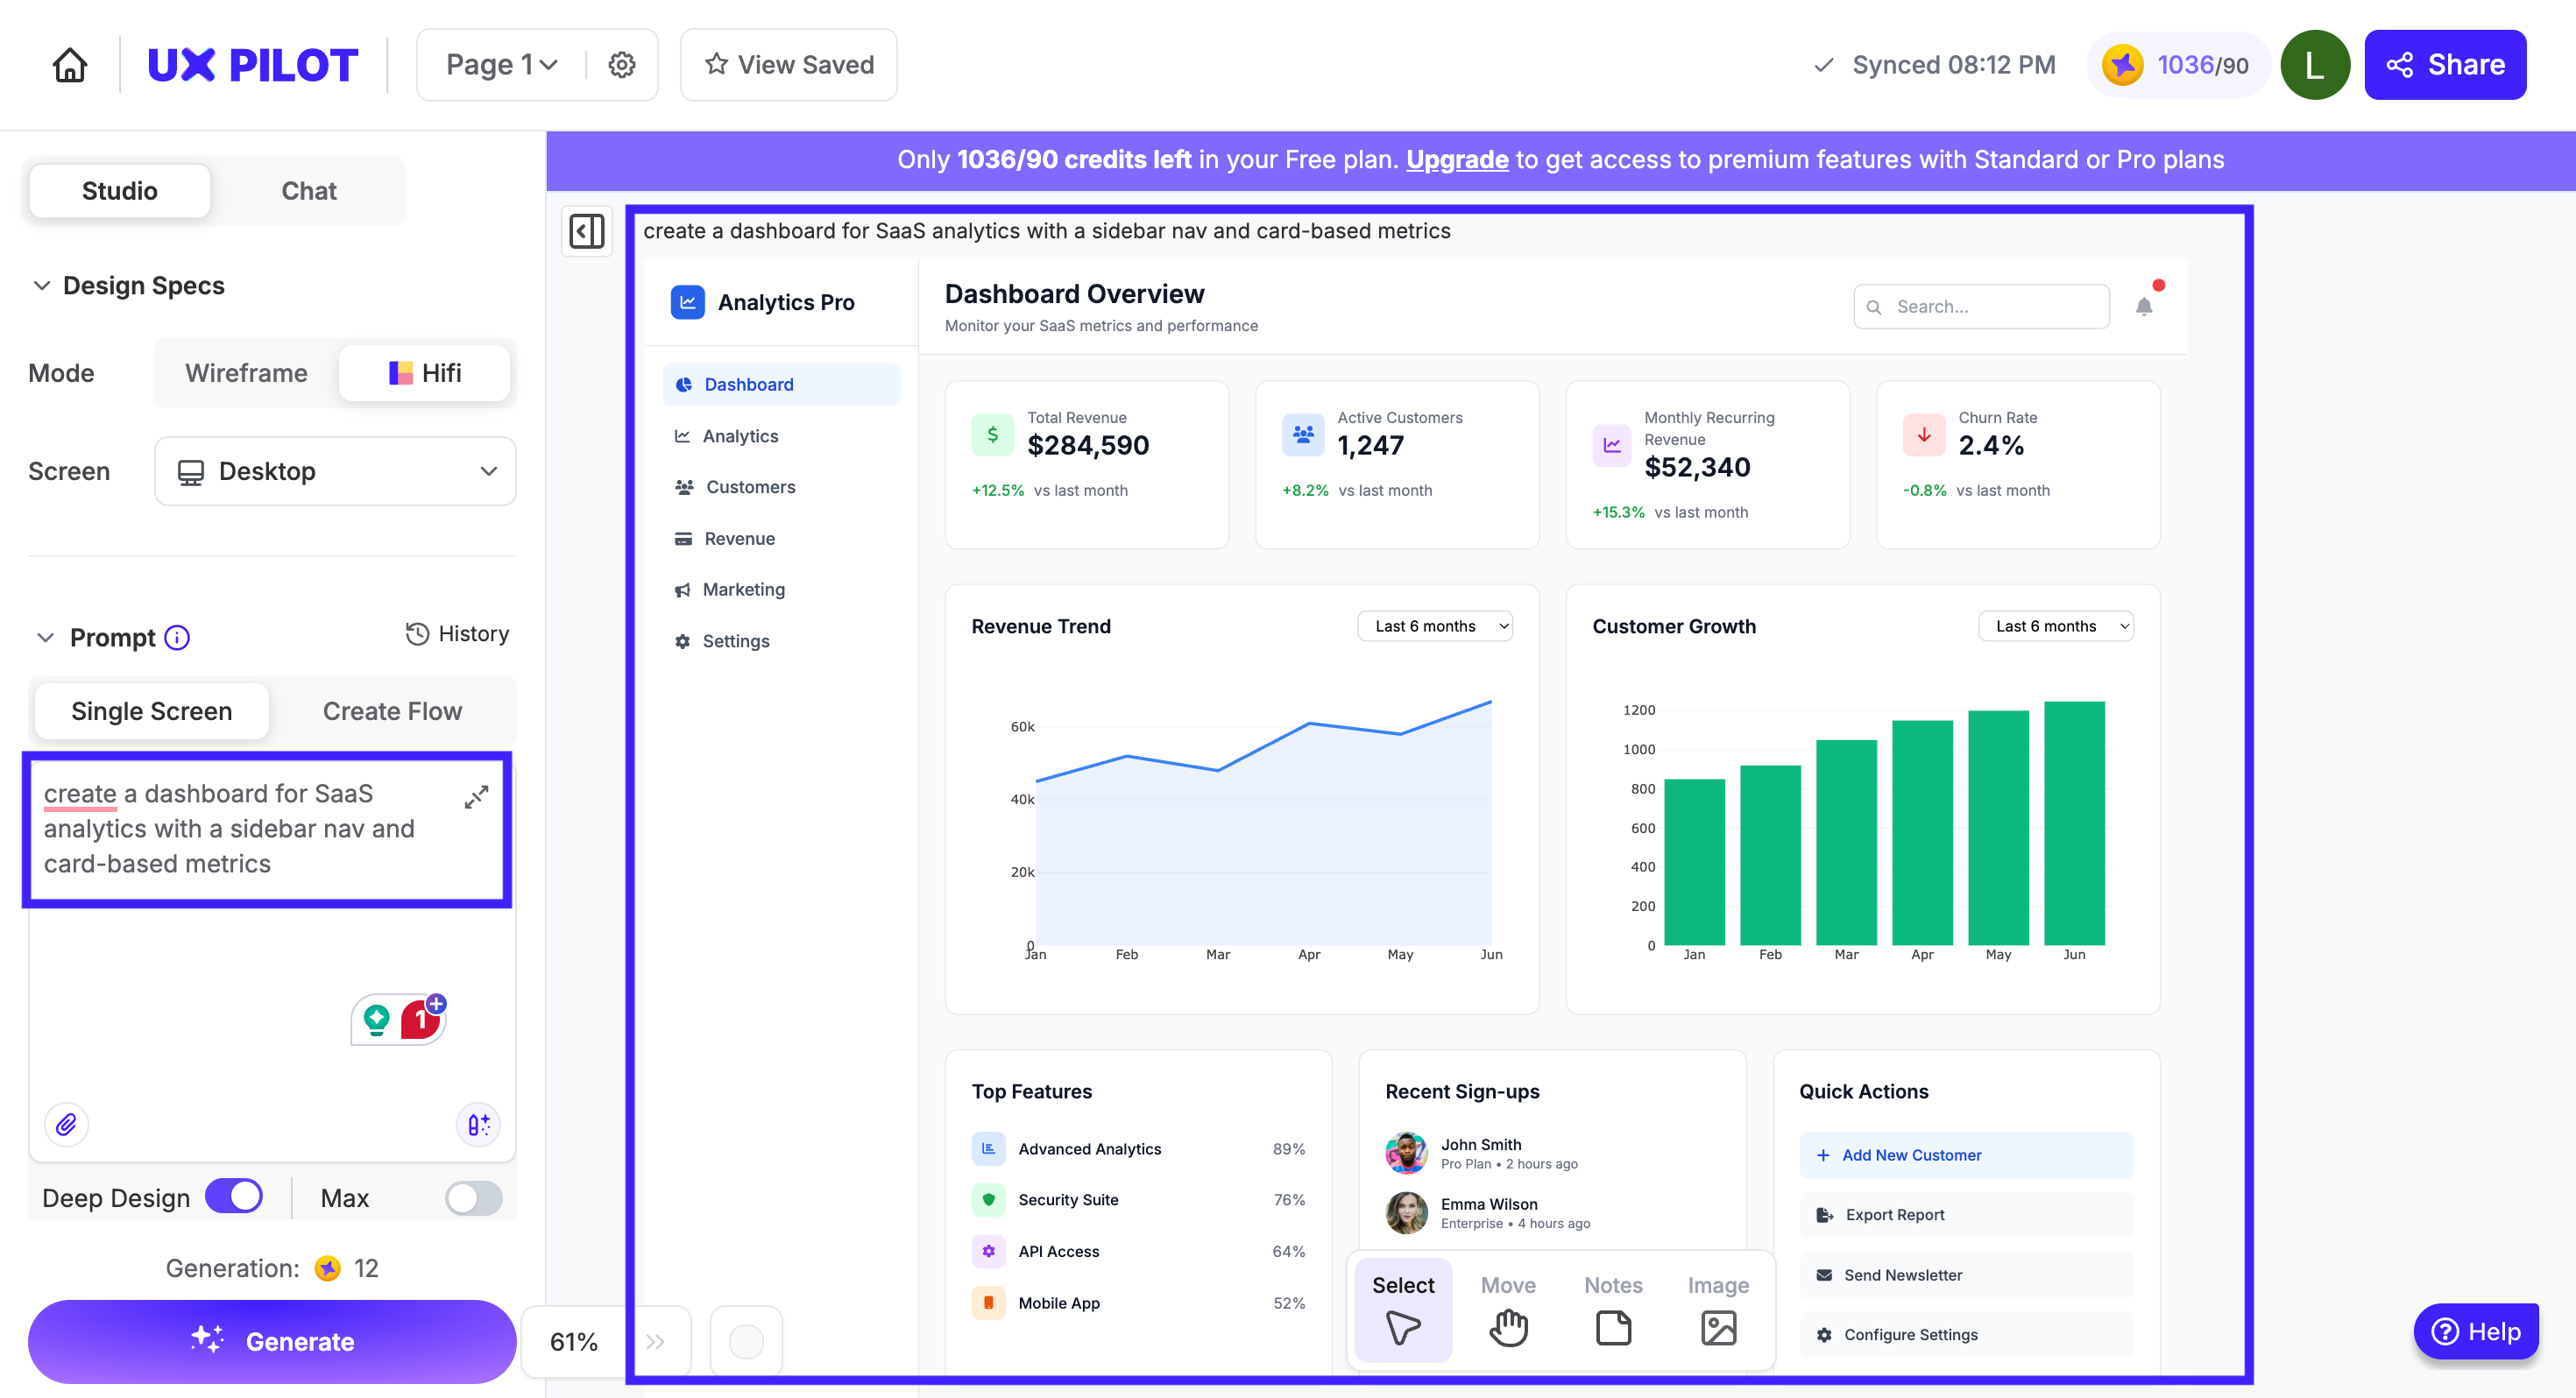Enable the Max toggle
Image resolution: width=2576 pixels, height=1398 pixels.
(473, 1197)
